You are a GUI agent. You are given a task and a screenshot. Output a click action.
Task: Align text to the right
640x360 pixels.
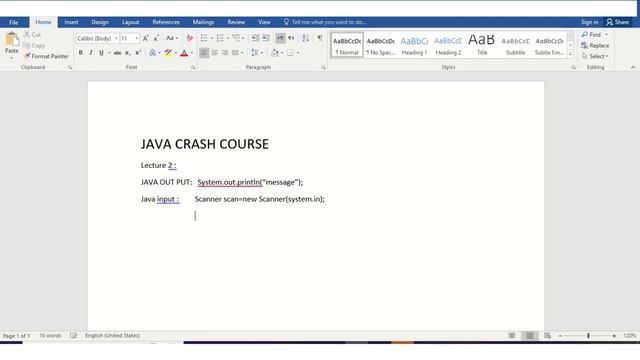tap(225, 53)
